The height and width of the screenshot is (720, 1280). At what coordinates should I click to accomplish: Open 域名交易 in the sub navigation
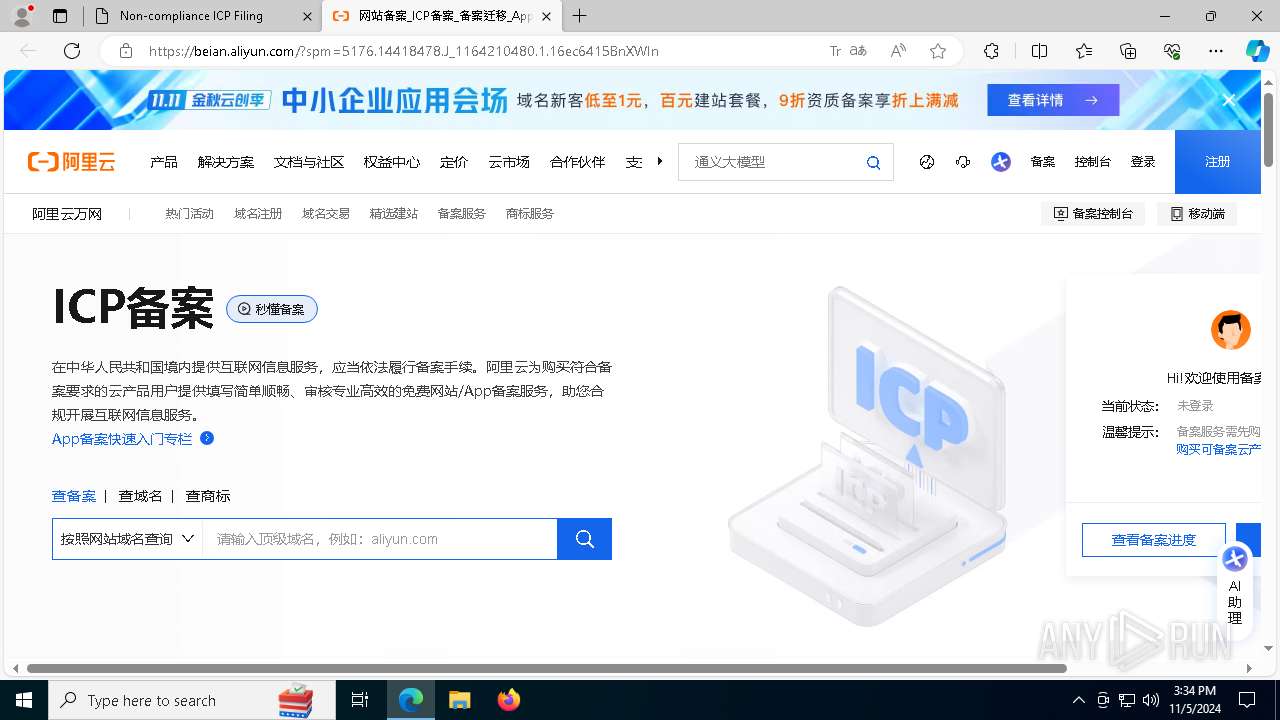click(326, 214)
